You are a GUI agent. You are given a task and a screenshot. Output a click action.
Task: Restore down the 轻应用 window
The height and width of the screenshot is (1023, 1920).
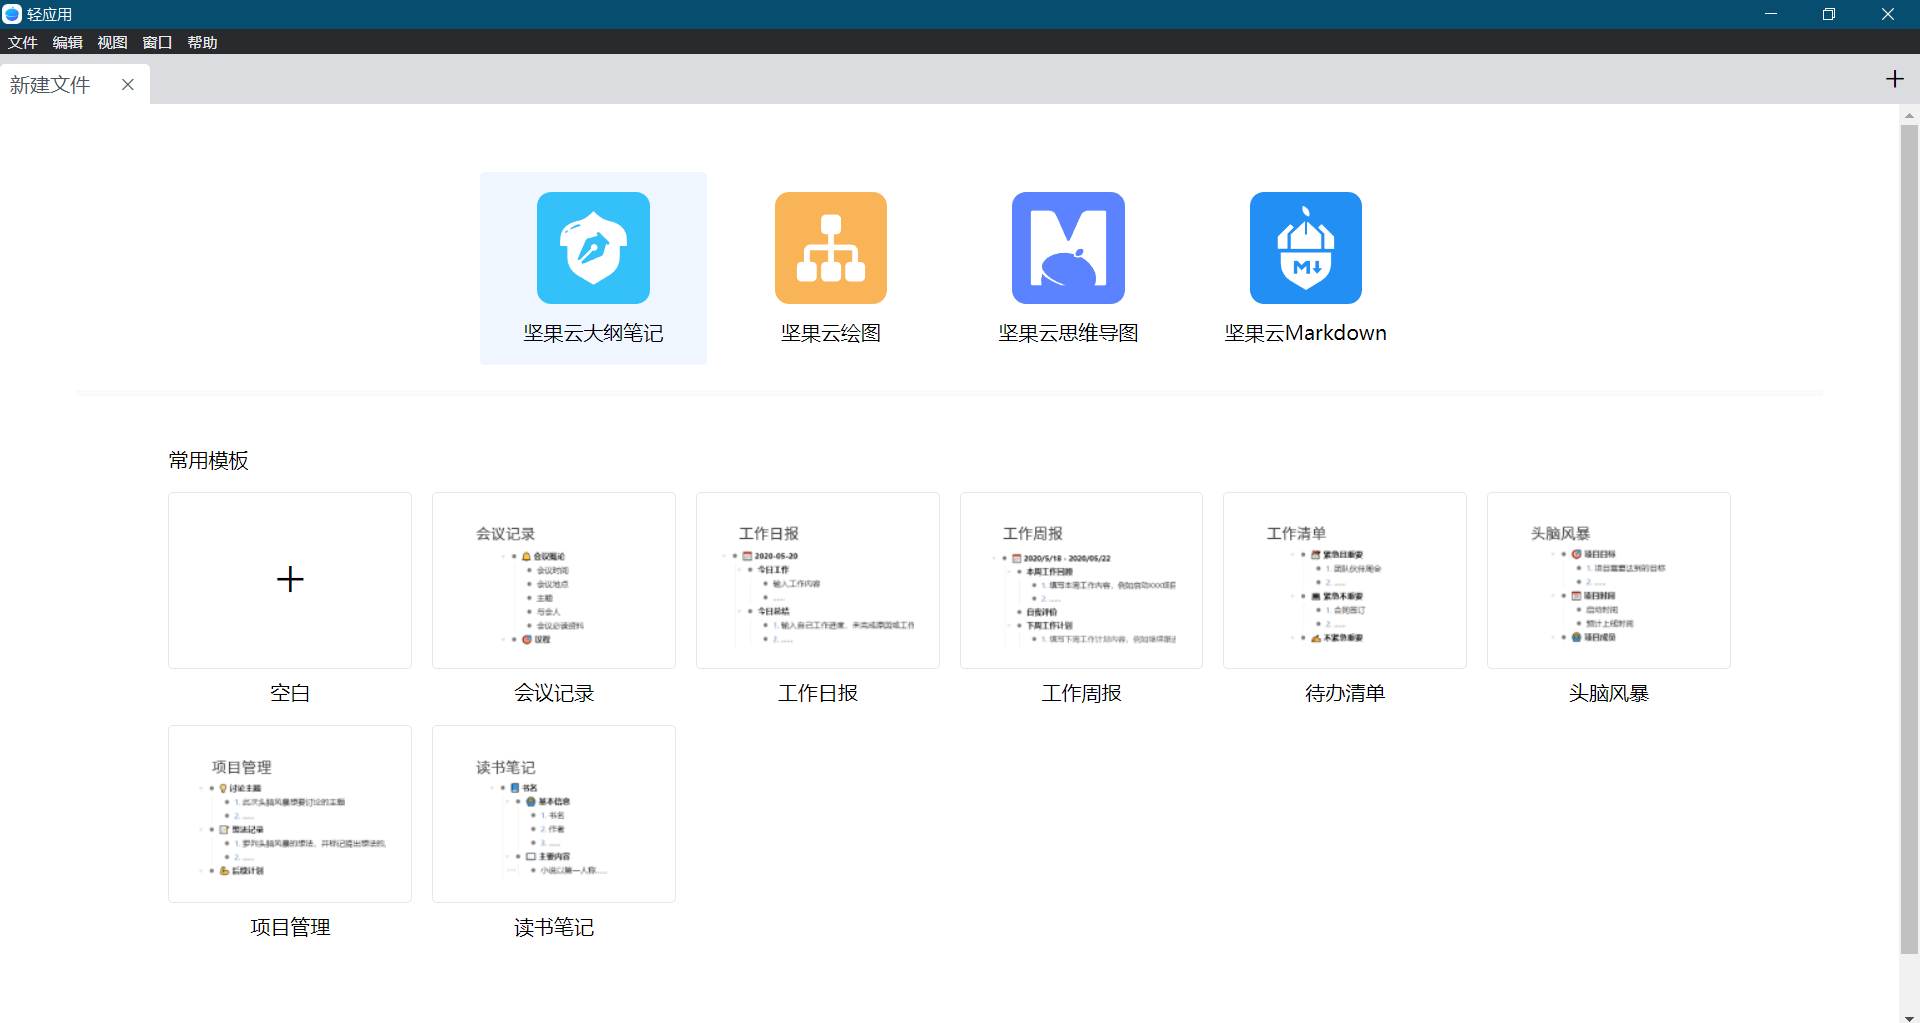(1829, 14)
